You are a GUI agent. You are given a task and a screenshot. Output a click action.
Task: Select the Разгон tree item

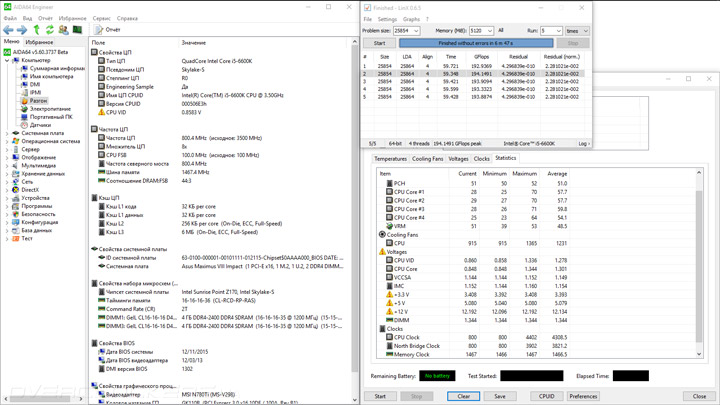tap(38, 101)
